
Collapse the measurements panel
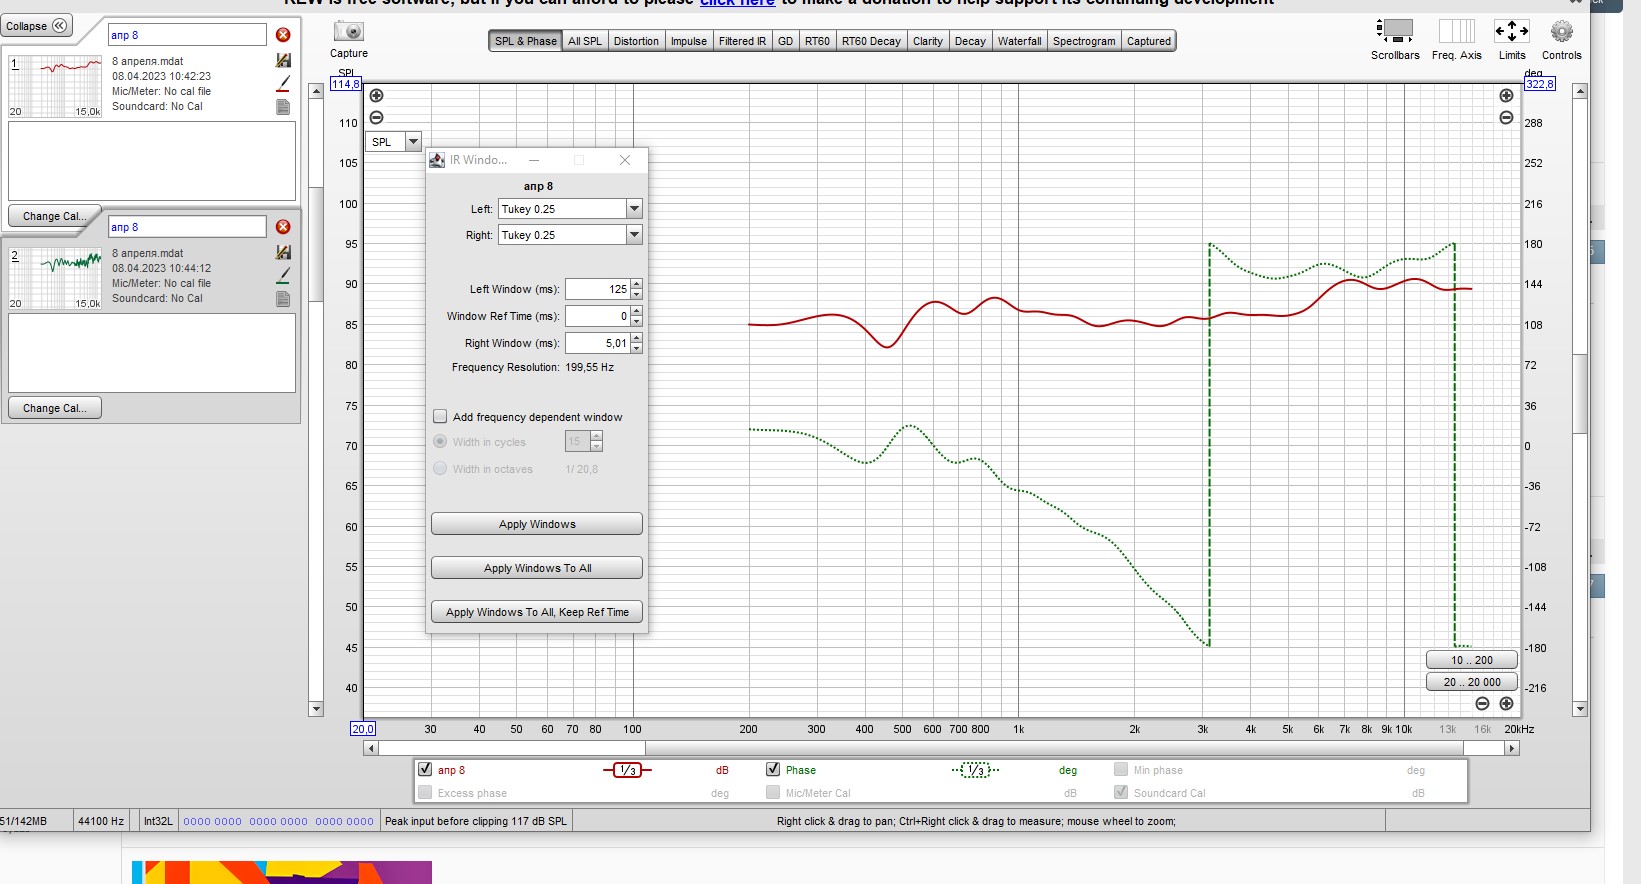click(x=36, y=26)
